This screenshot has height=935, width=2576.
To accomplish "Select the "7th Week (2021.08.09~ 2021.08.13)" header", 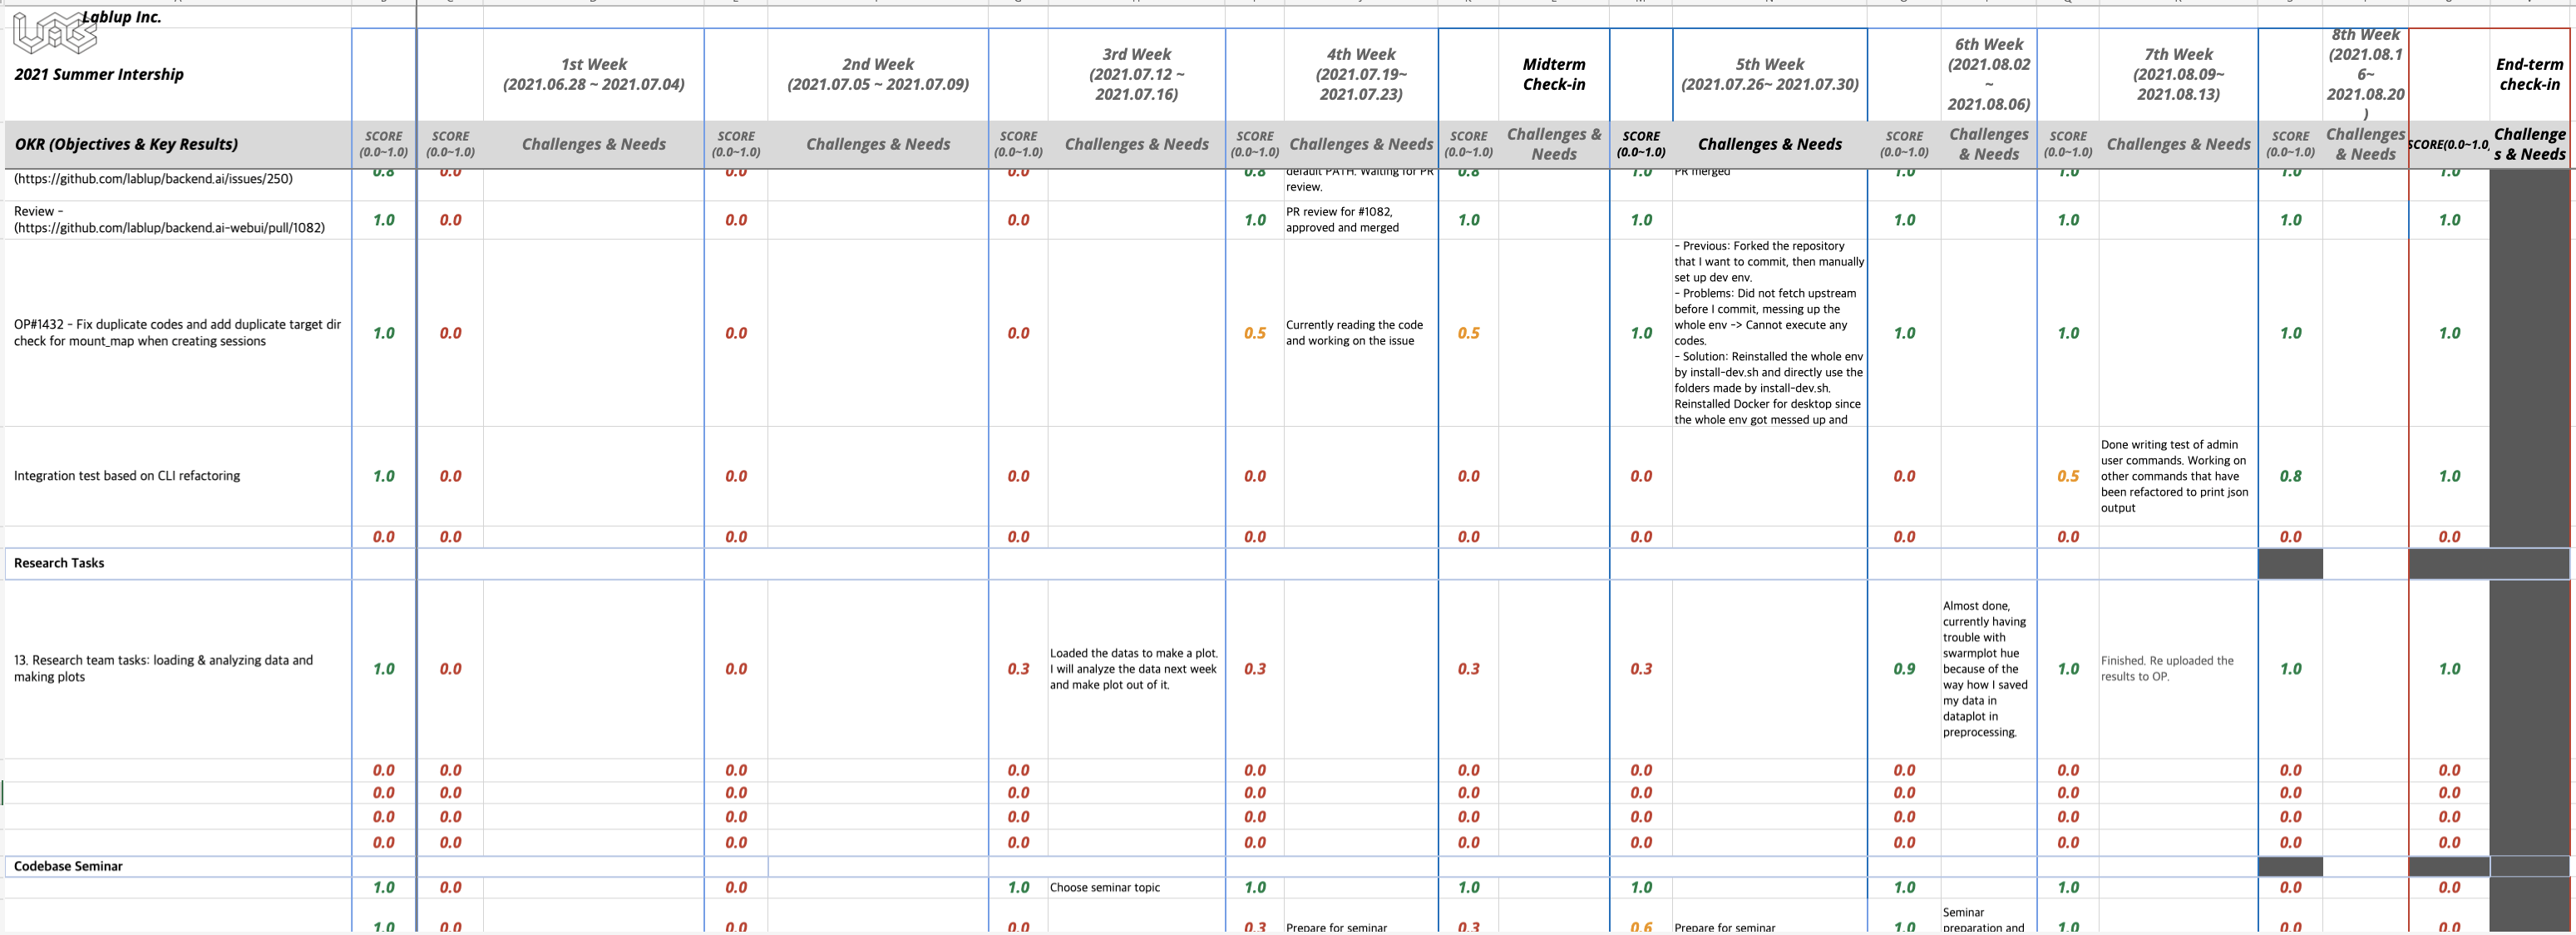I will pos(2177,73).
